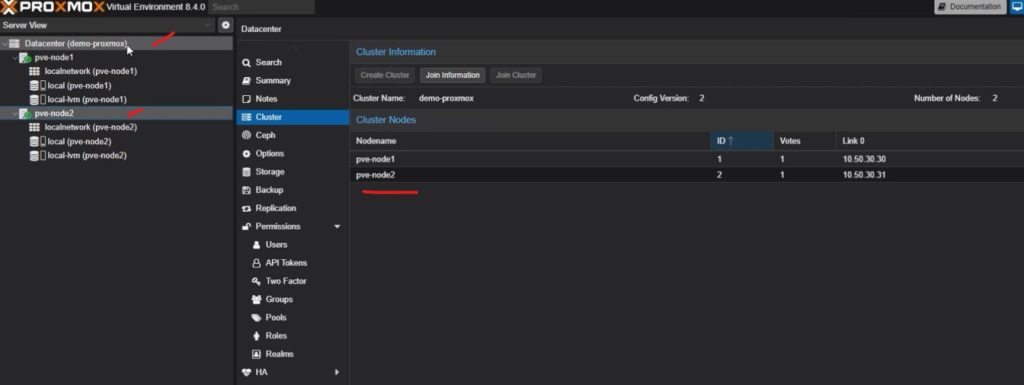
Task: Select pve-node1 in the server tree
Action: click(x=54, y=57)
